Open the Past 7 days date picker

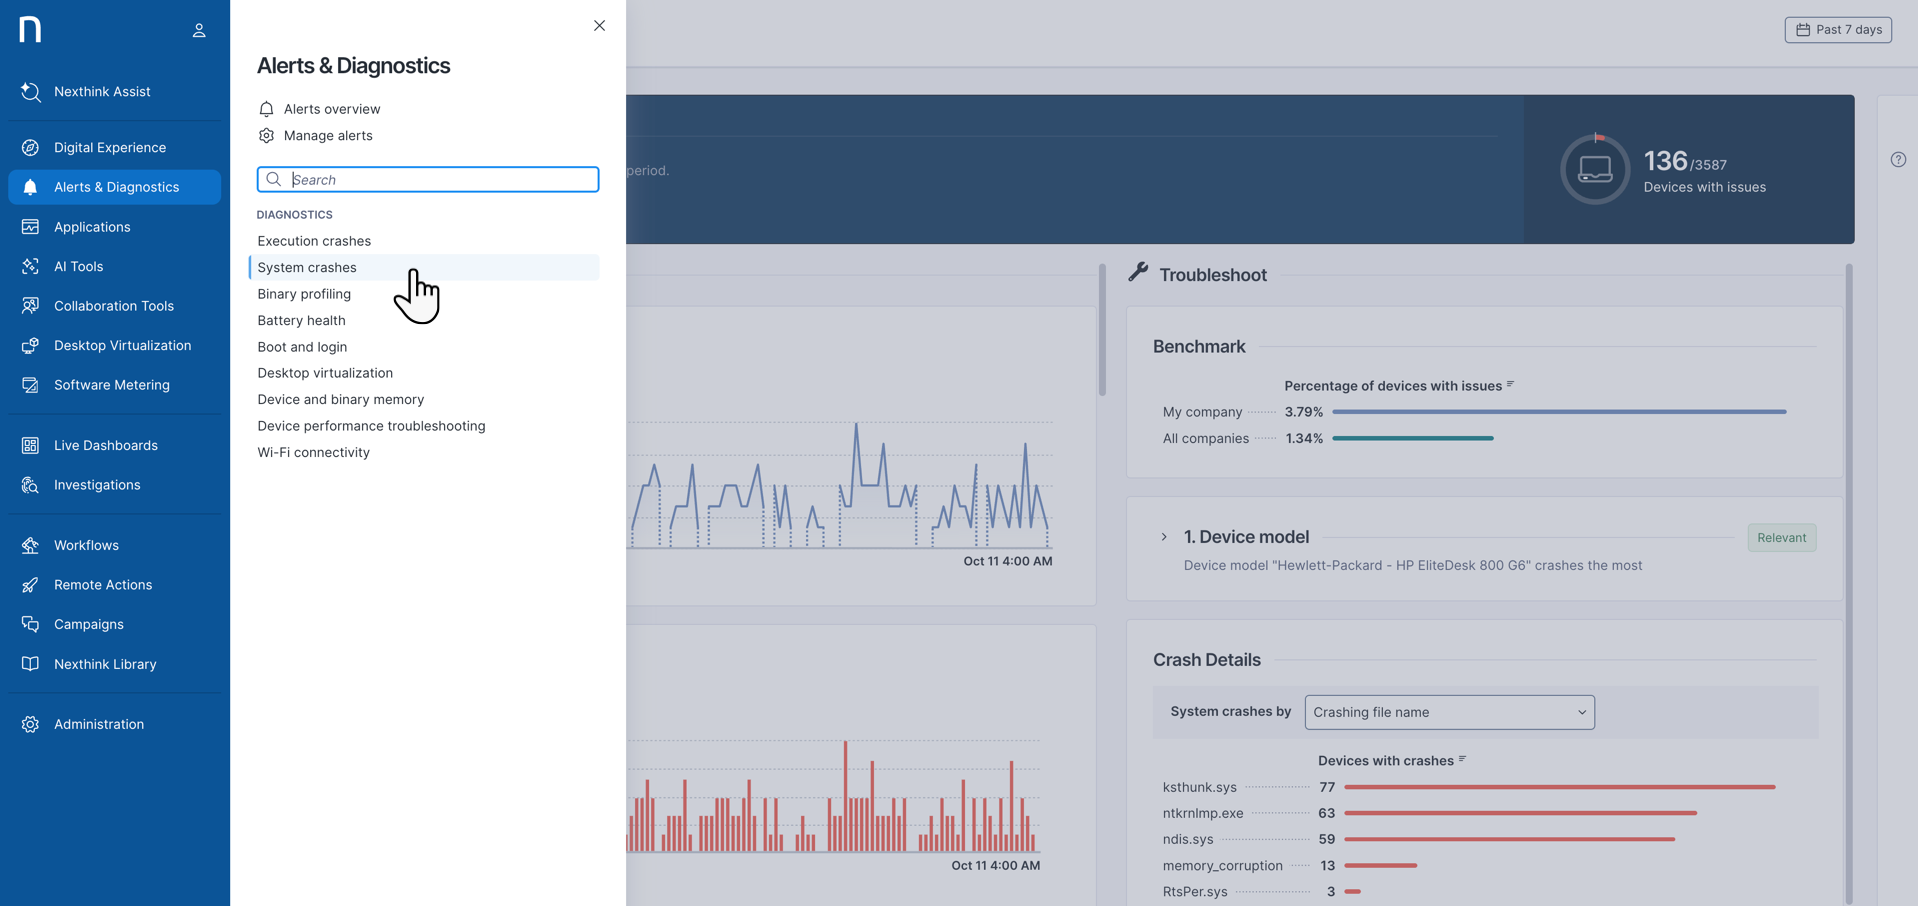coord(1837,30)
